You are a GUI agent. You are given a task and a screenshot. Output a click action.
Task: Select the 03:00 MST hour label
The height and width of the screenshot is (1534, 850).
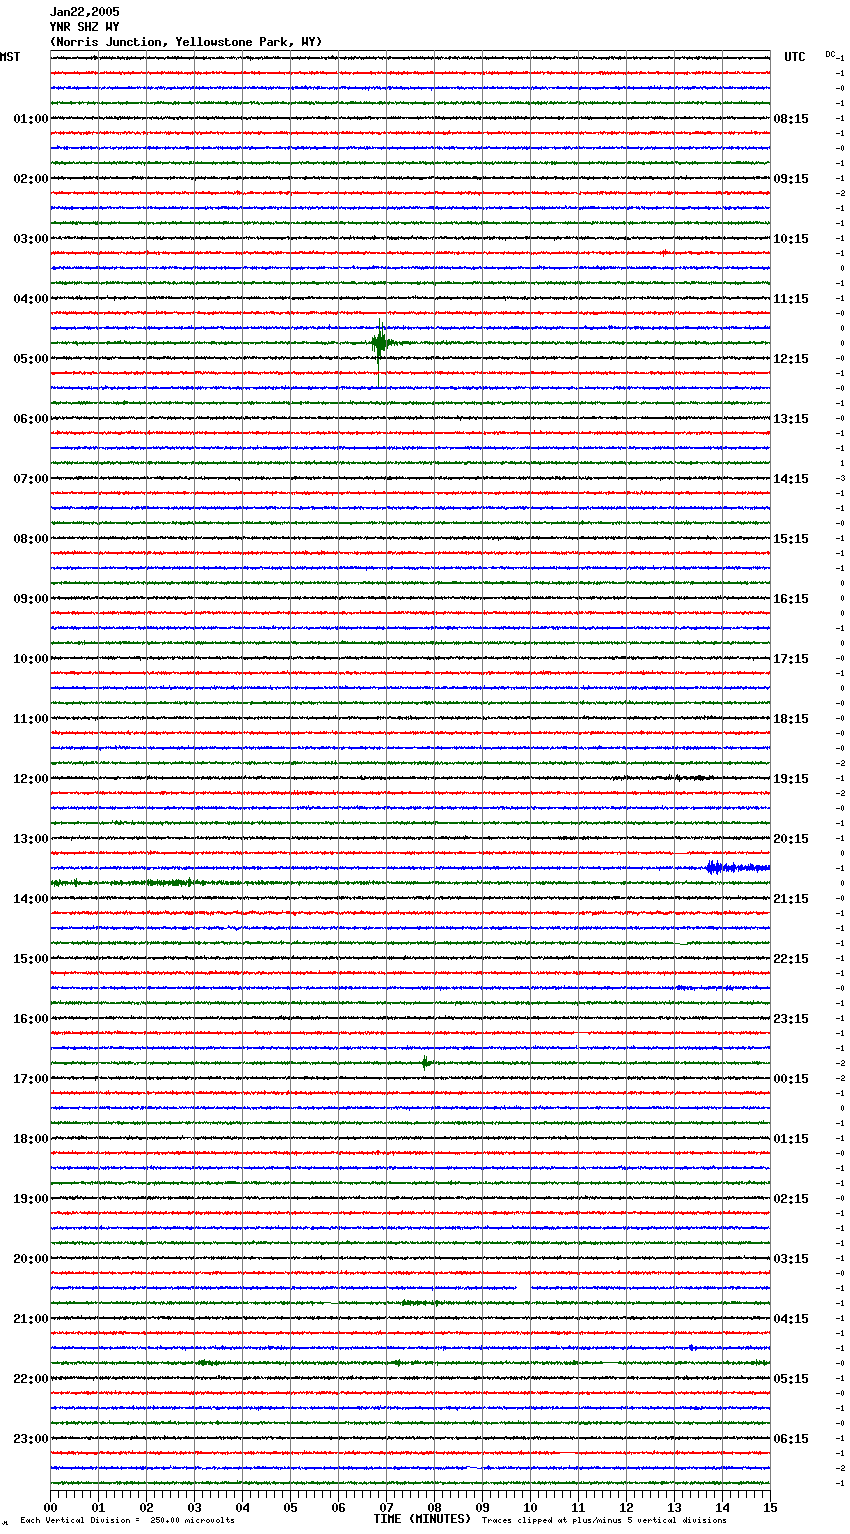(31, 239)
